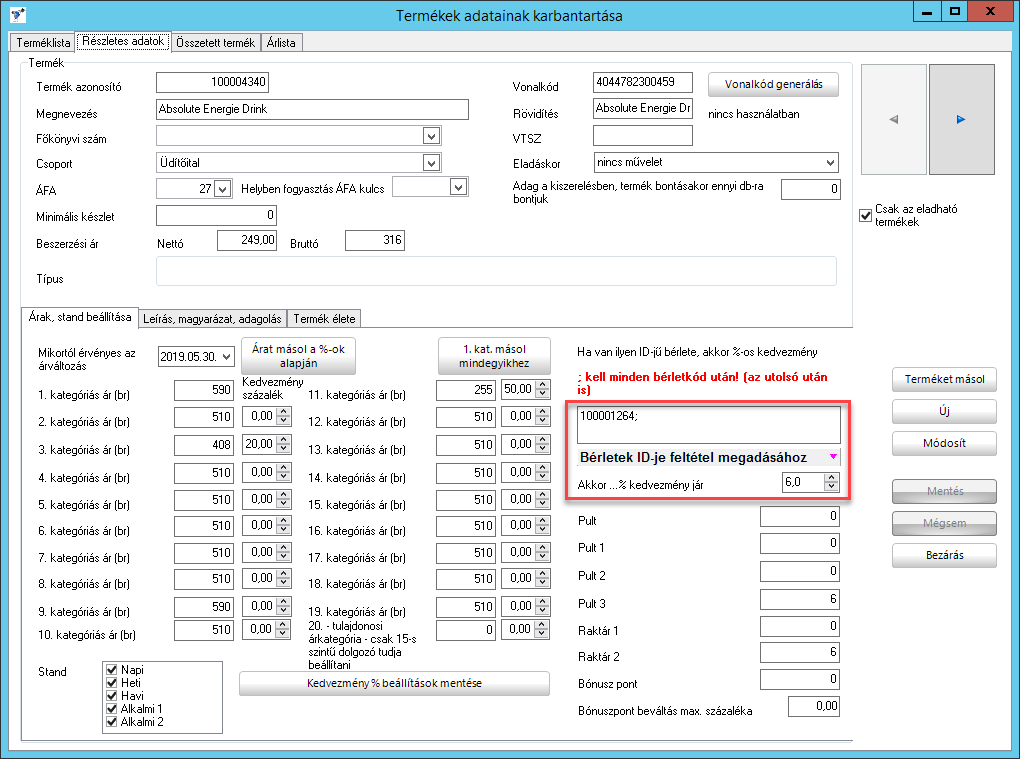Click 'Árat másol a %-ok alapján' button

(299, 356)
